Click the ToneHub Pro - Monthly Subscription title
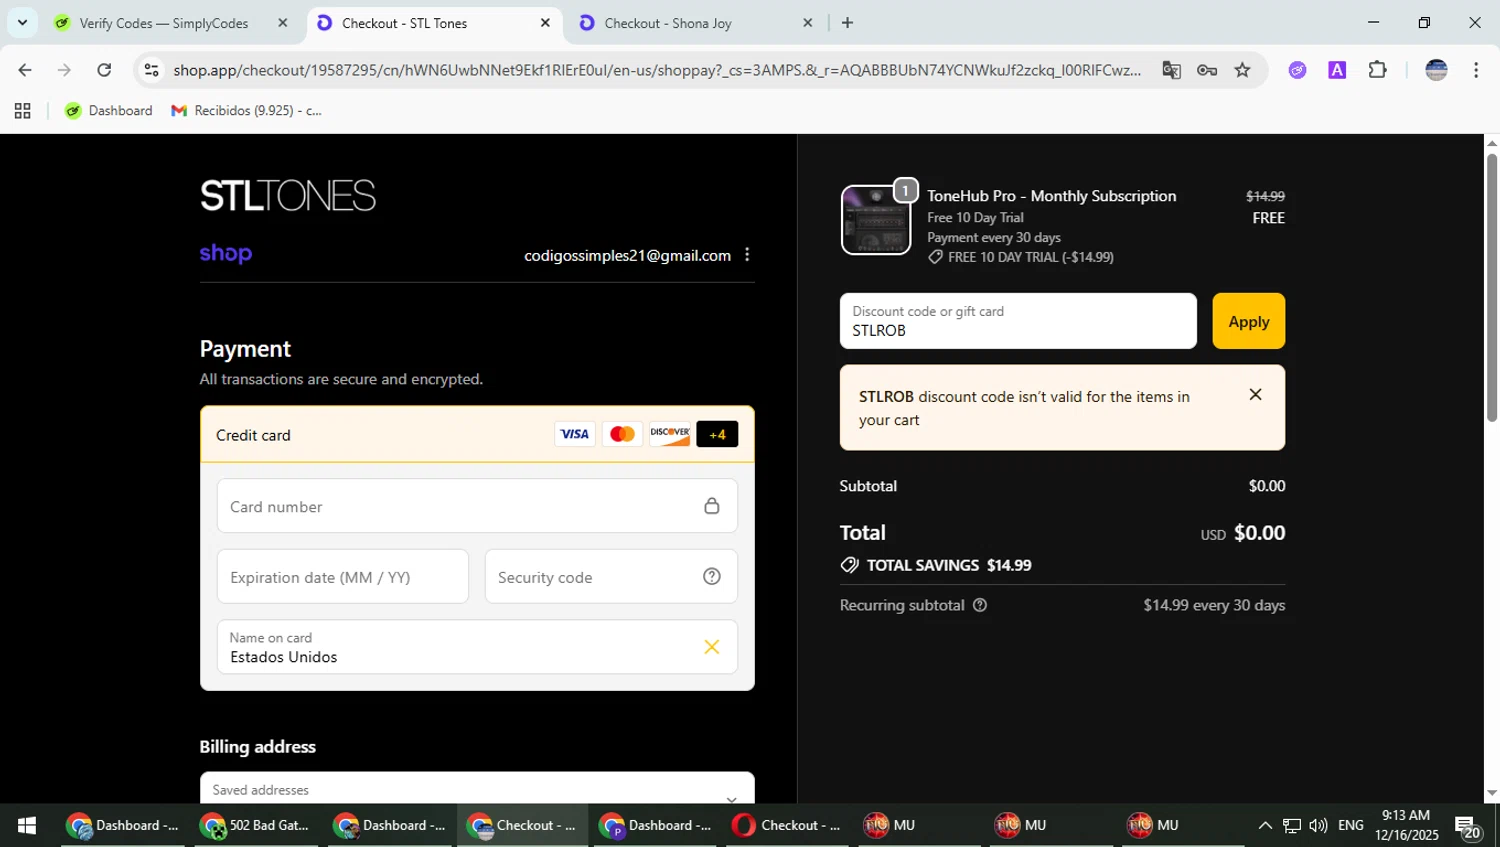The image size is (1500, 847). click(1051, 196)
